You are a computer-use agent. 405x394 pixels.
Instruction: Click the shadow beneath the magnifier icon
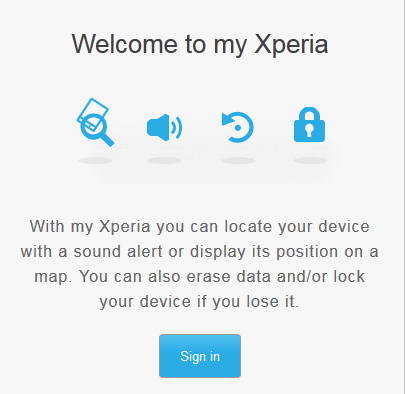(95, 161)
